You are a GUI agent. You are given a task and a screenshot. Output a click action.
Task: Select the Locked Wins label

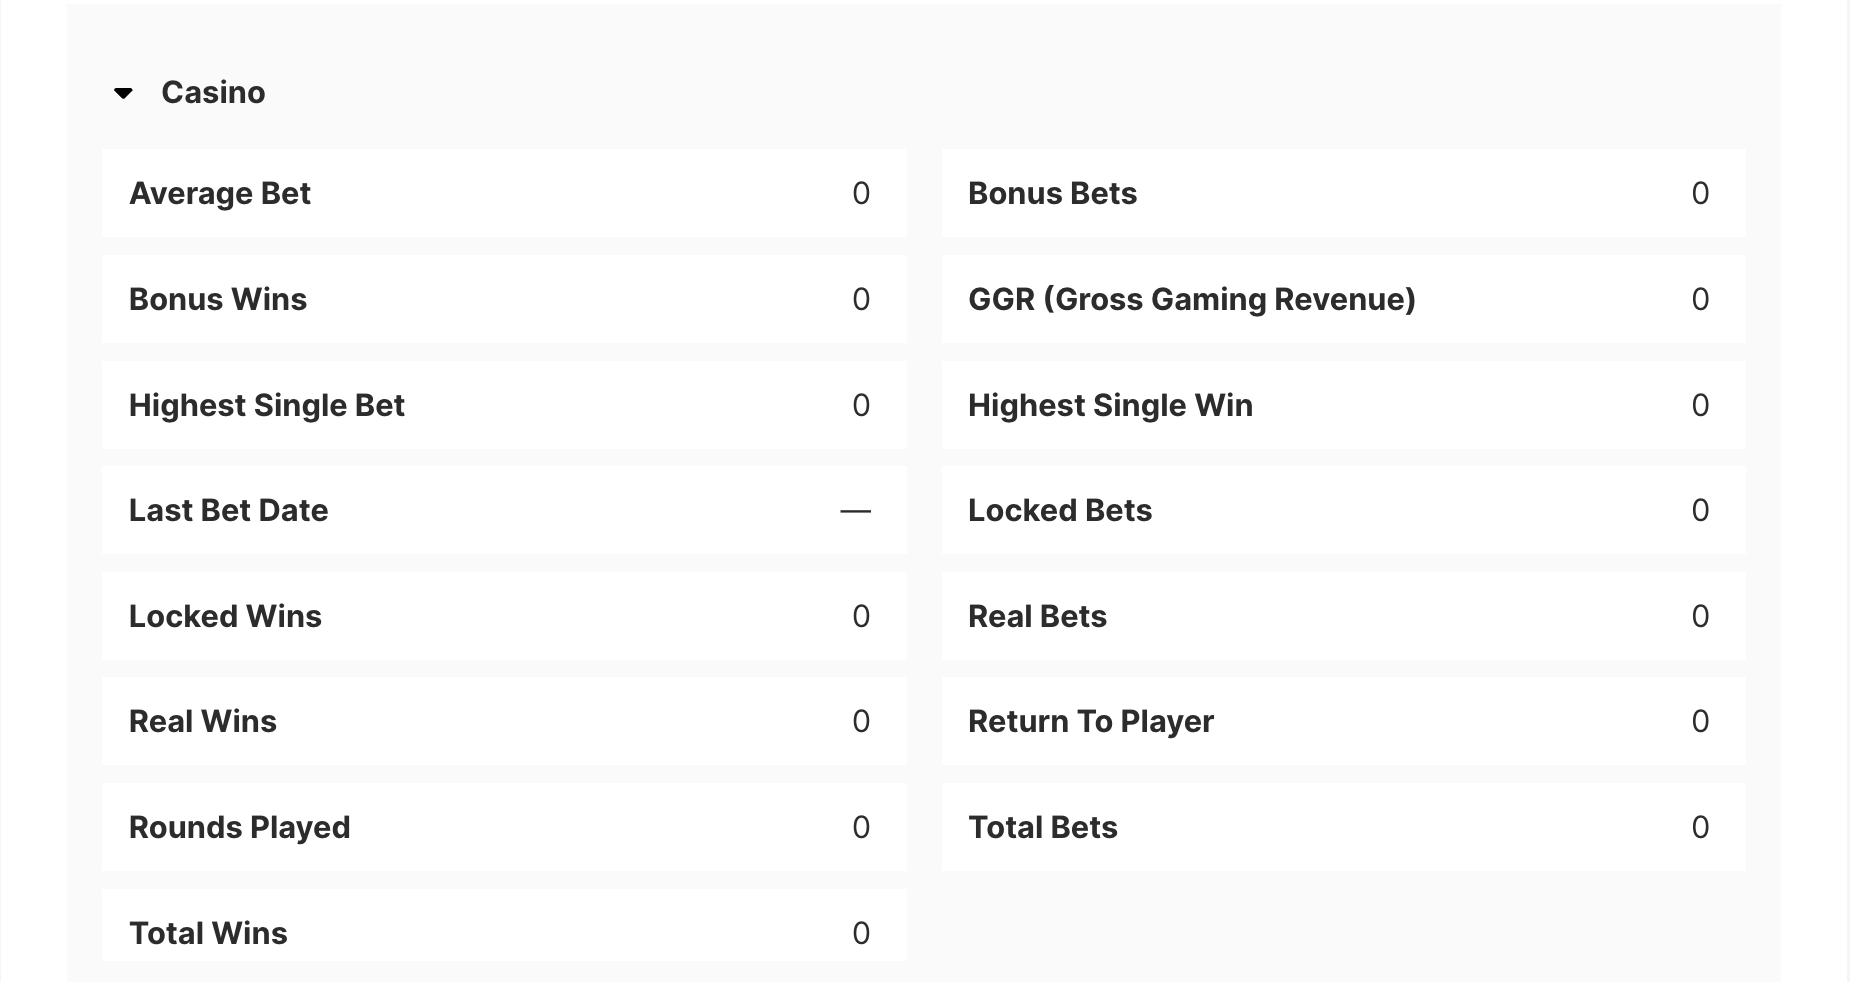coord(225,616)
